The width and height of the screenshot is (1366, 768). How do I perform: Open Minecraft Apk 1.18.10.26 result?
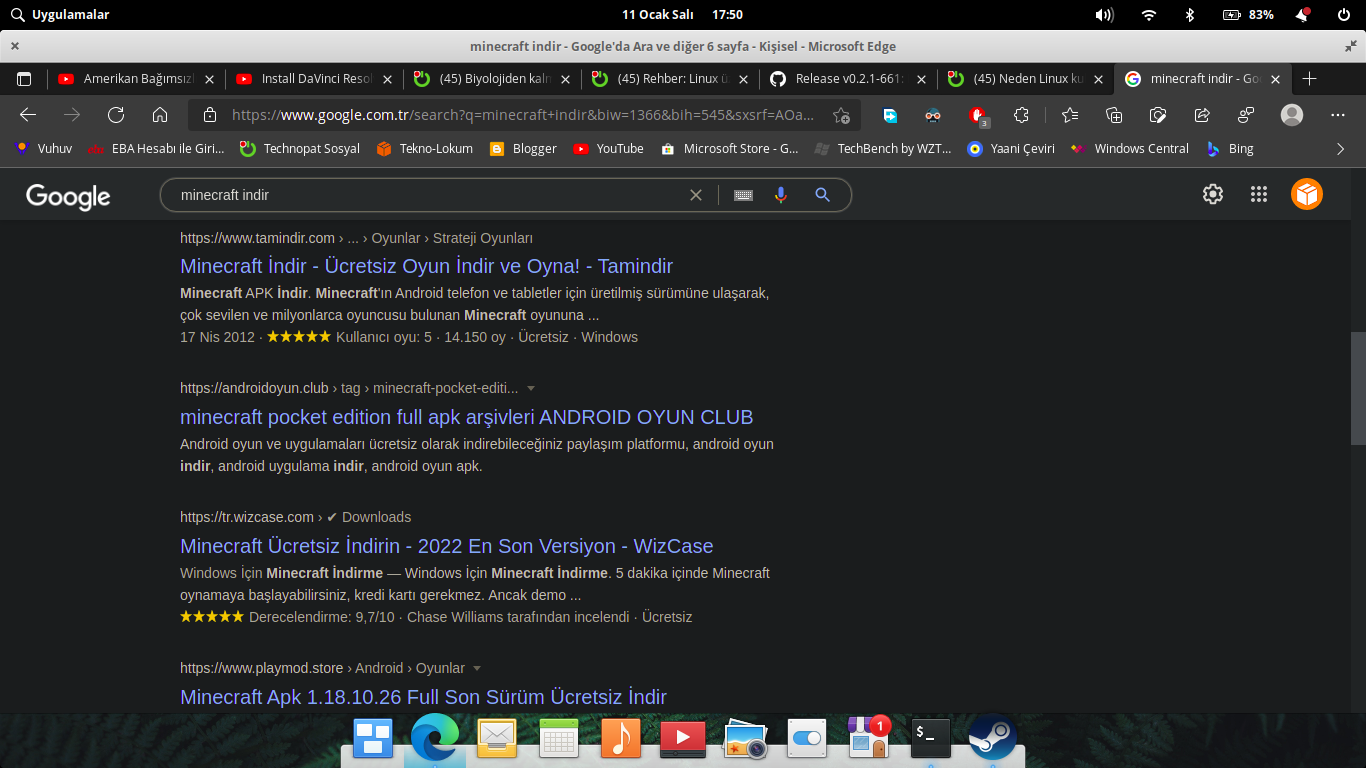(423, 697)
